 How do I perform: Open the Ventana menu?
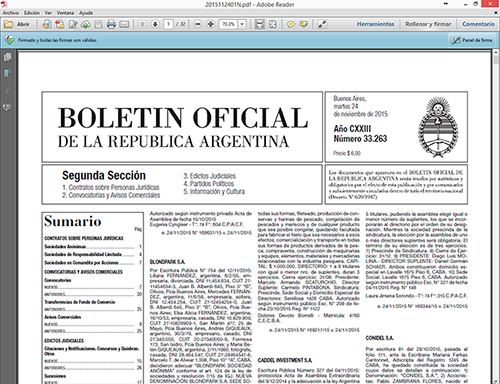[65, 13]
